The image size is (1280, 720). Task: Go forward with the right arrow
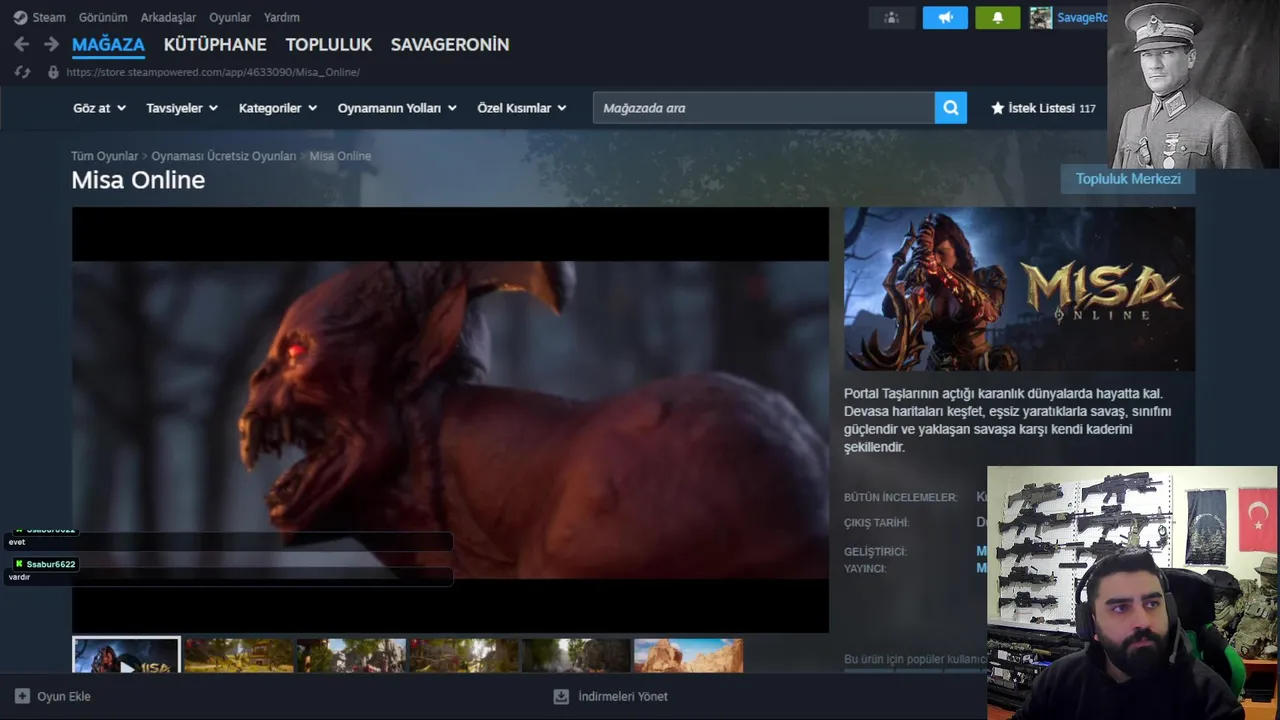point(51,44)
